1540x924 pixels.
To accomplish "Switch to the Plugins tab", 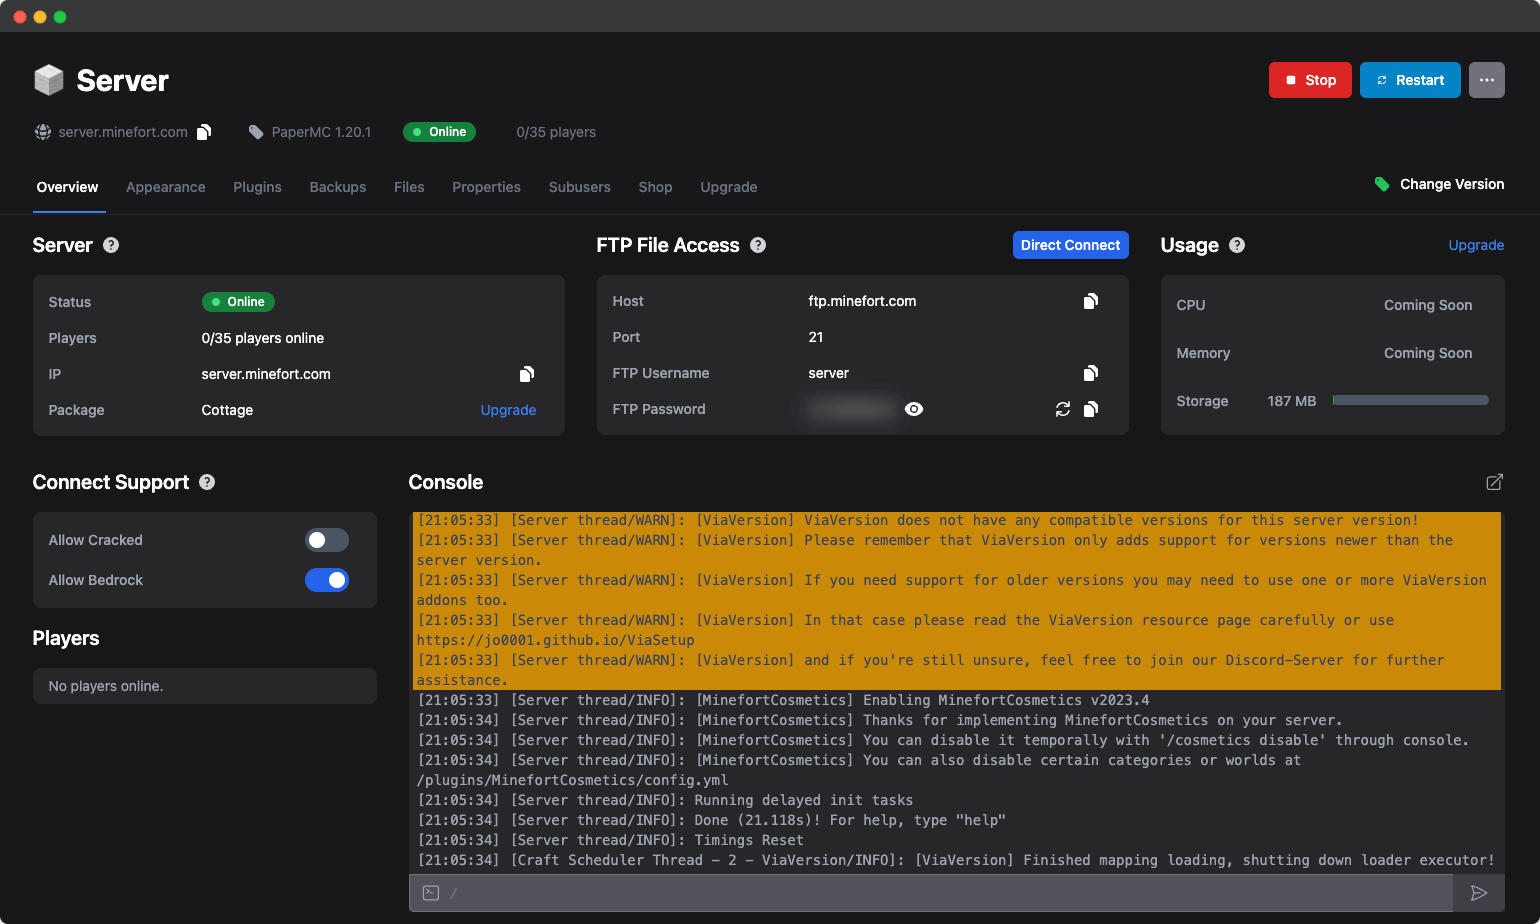I will (257, 187).
